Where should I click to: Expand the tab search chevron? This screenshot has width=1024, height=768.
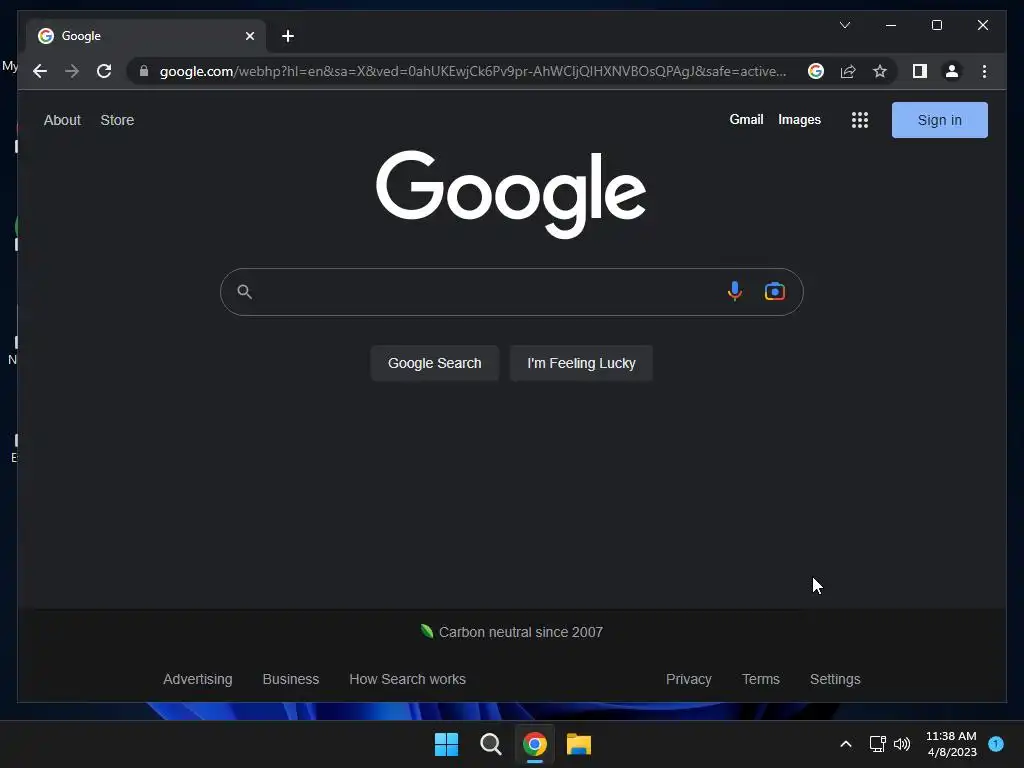tap(844, 25)
